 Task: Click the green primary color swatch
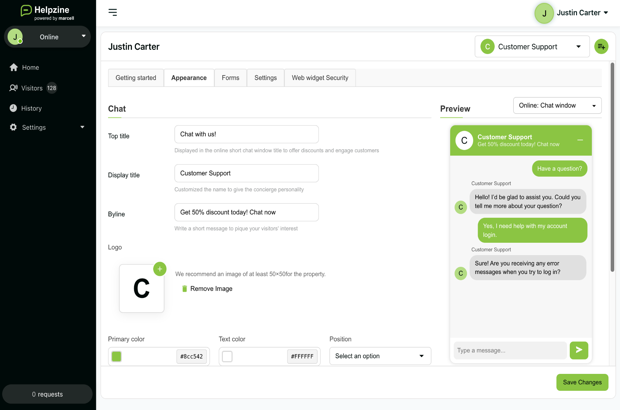pos(117,356)
